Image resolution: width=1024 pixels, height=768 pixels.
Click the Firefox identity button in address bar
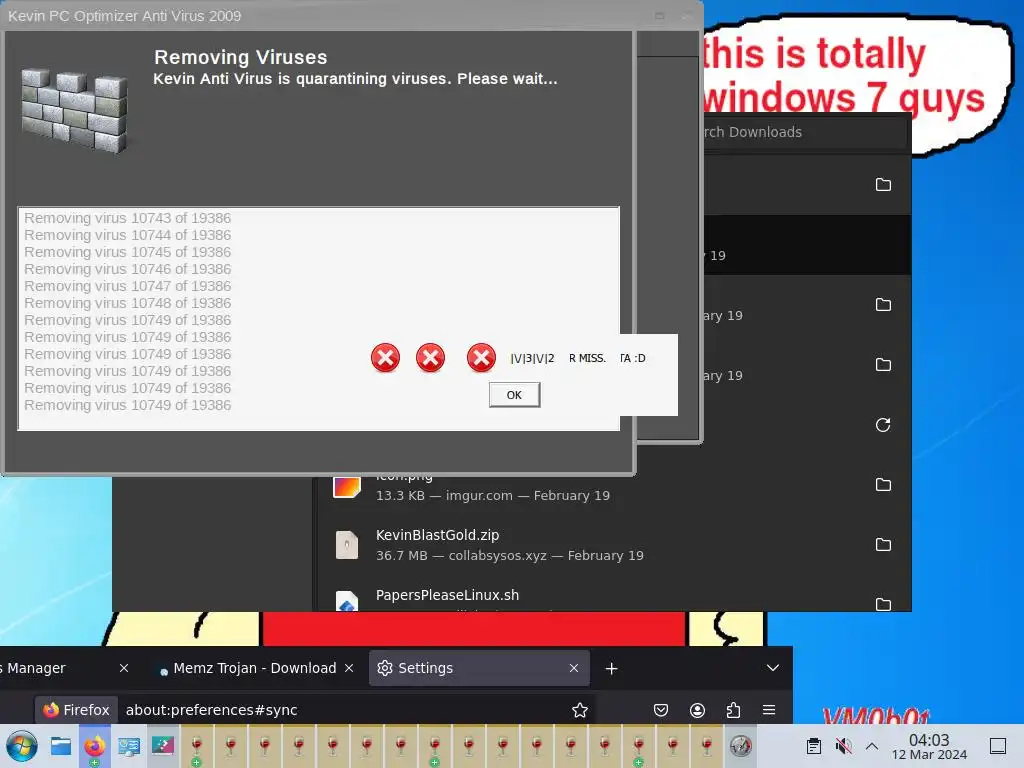(76, 710)
